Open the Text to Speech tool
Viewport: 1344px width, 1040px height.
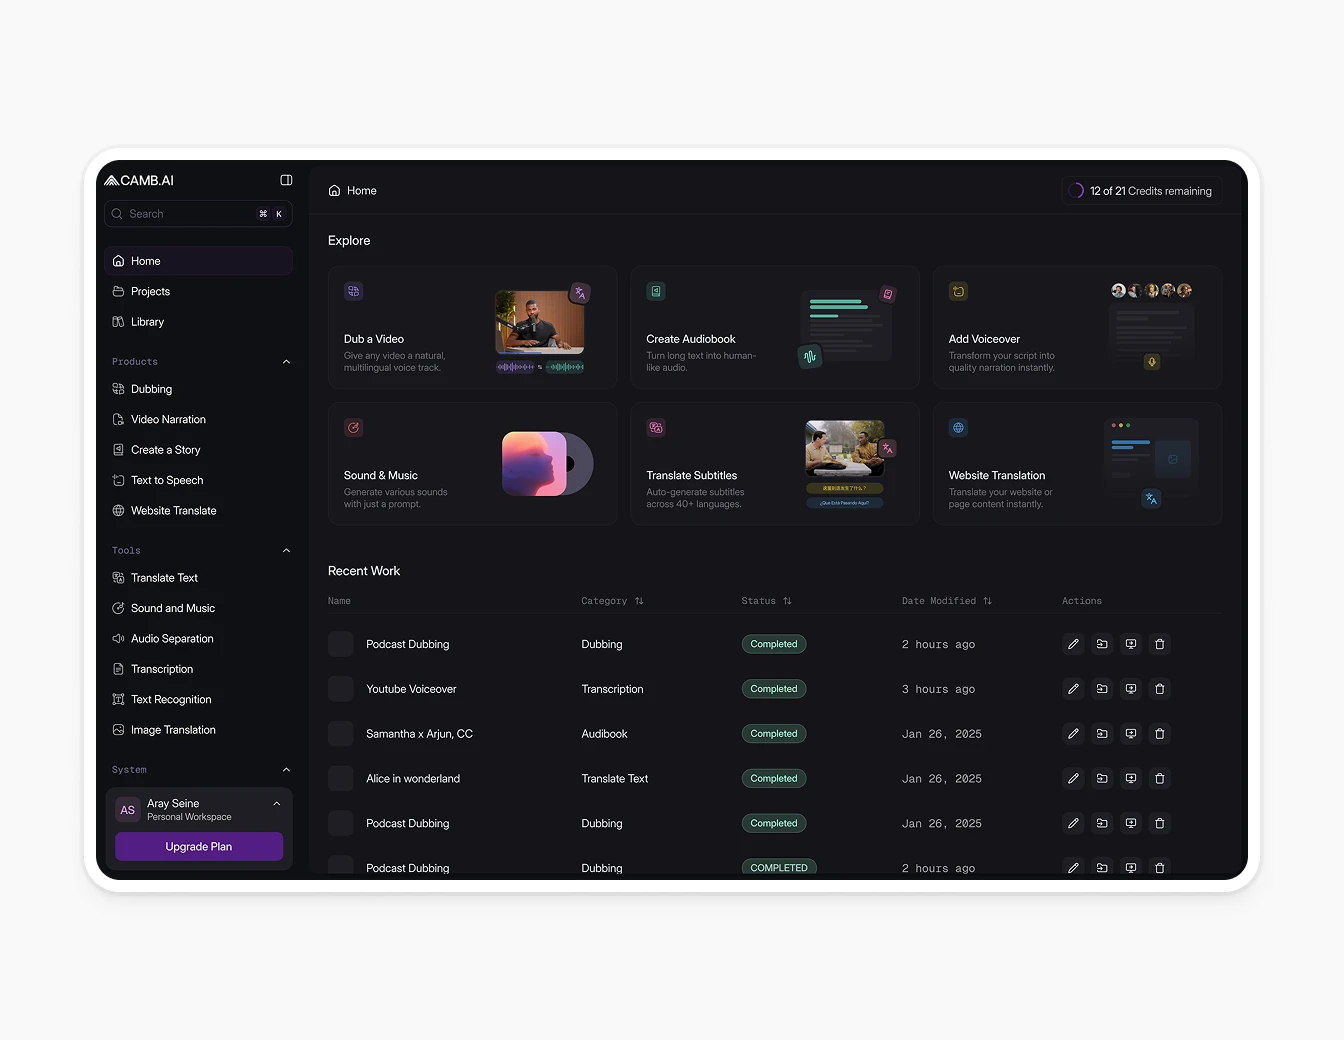pyautogui.click(x=166, y=480)
